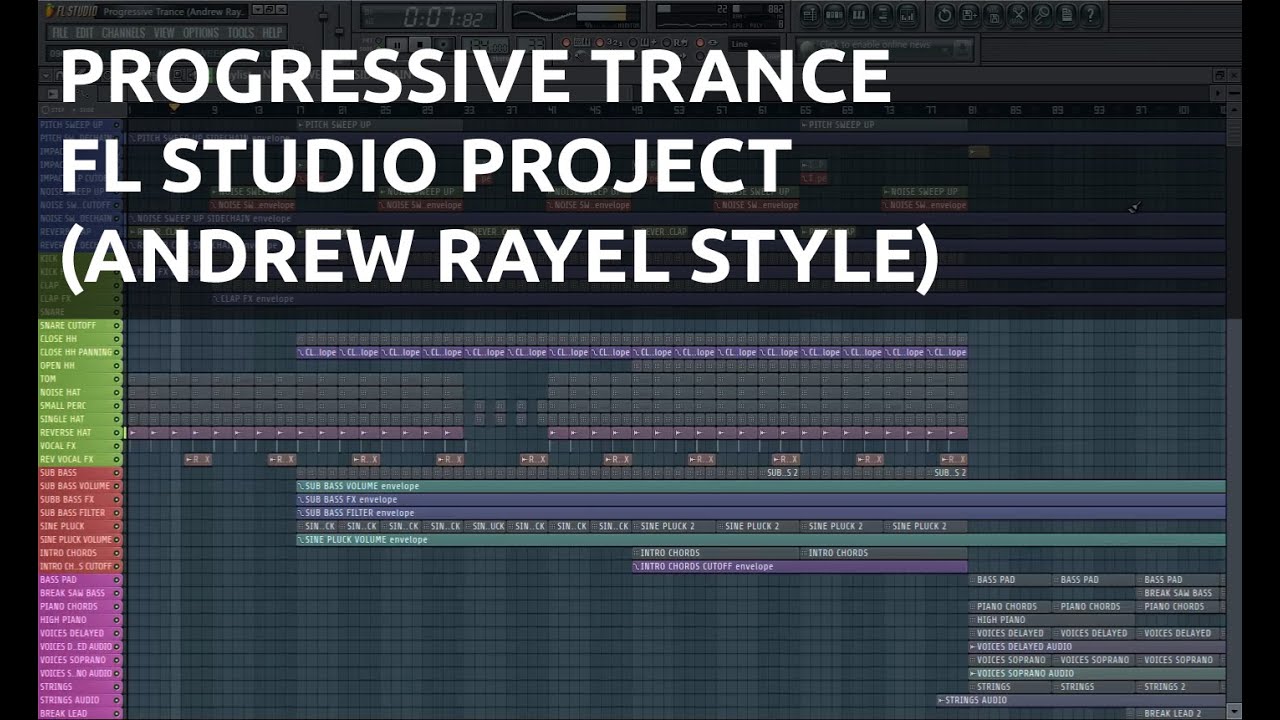Mute the SUB BASS track

pos(117,473)
